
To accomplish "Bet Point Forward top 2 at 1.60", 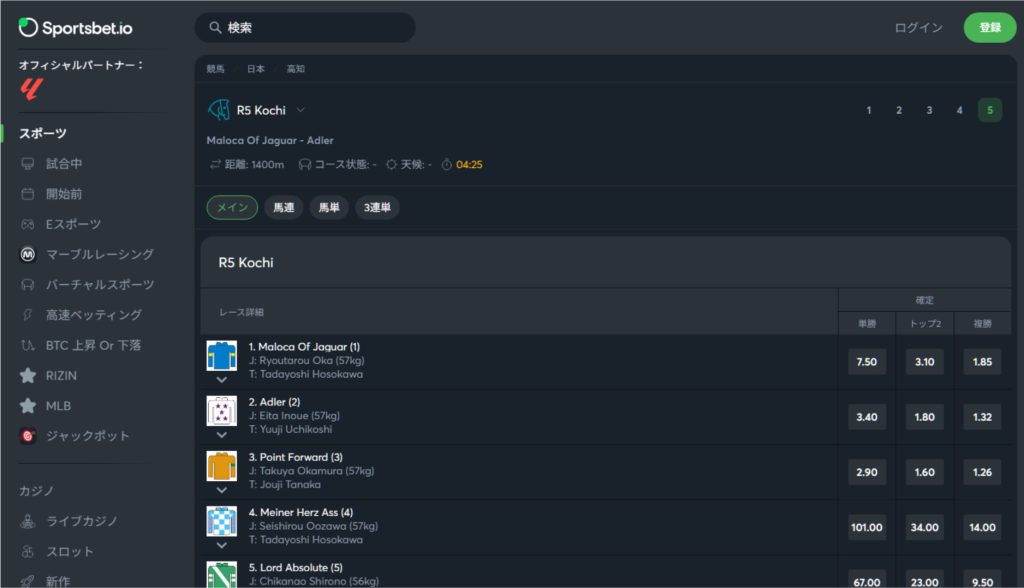I will click(x=925, y=472).
